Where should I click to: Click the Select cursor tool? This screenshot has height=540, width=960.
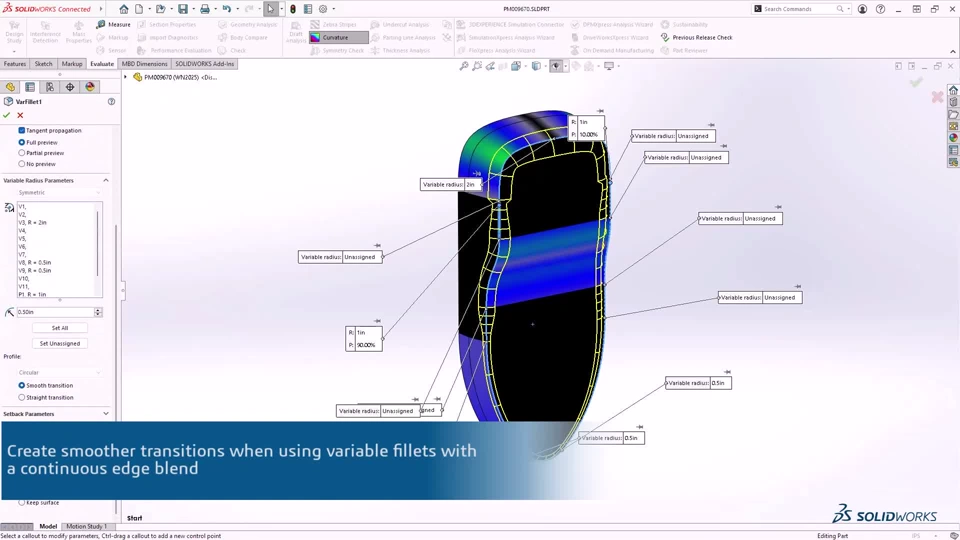[x=270, y=9]
